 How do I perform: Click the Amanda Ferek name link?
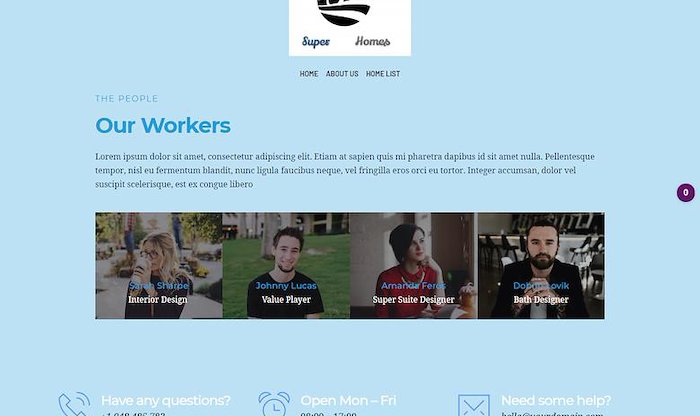pyautogui.click(x=413, y=285)
